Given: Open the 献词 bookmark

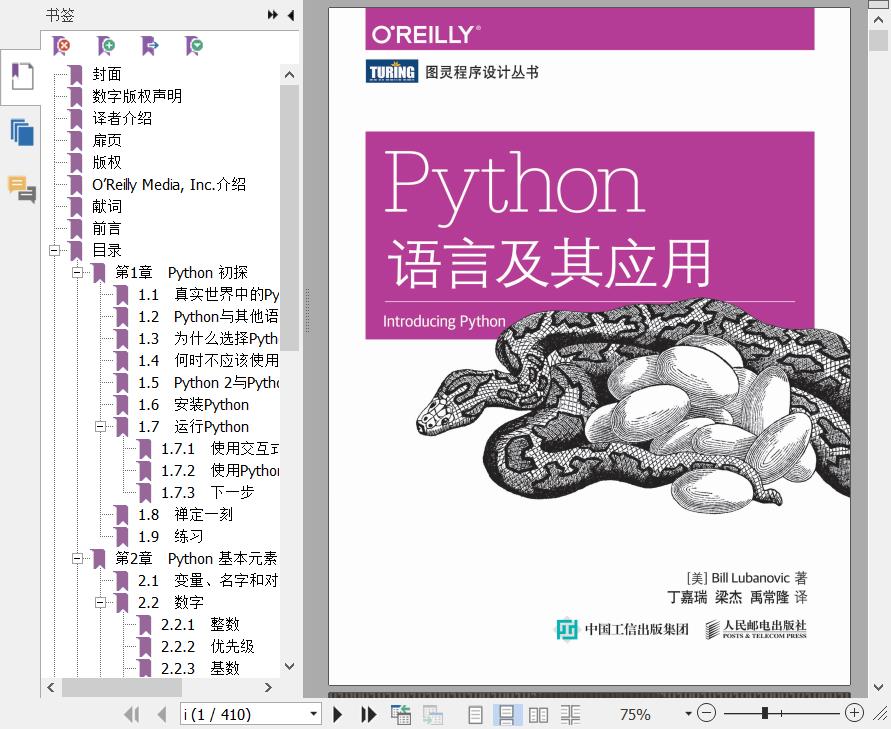Looking at the screenshot, I should [x=107, y=206].
